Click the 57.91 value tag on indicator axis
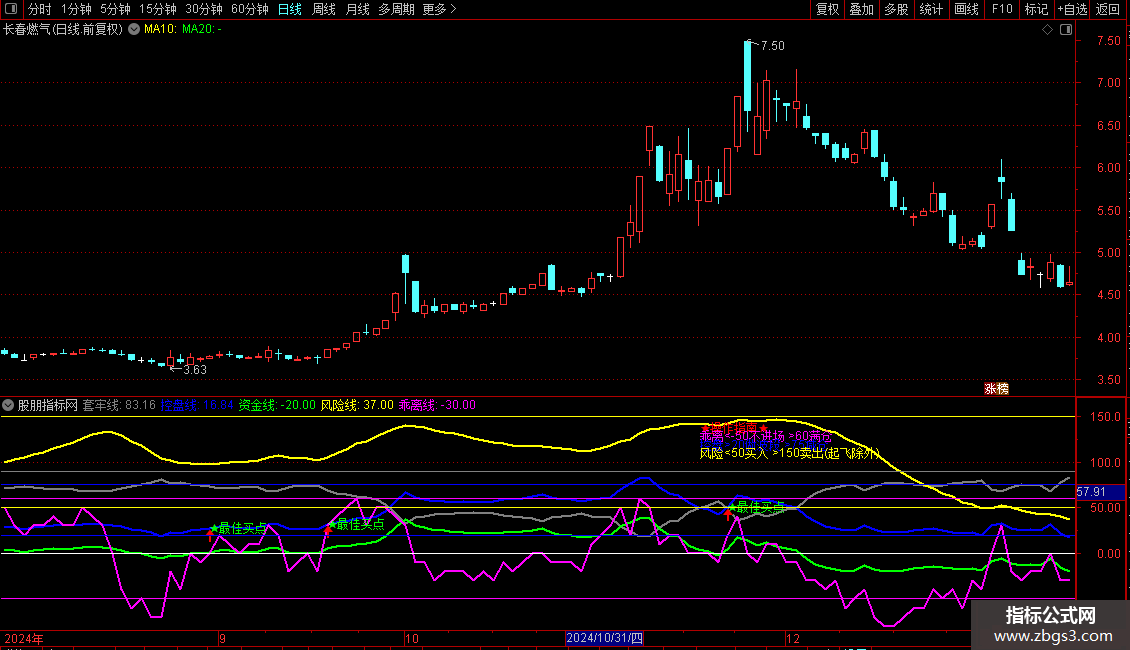This screenshot has width=1130, height=650. coord(1091,492)
